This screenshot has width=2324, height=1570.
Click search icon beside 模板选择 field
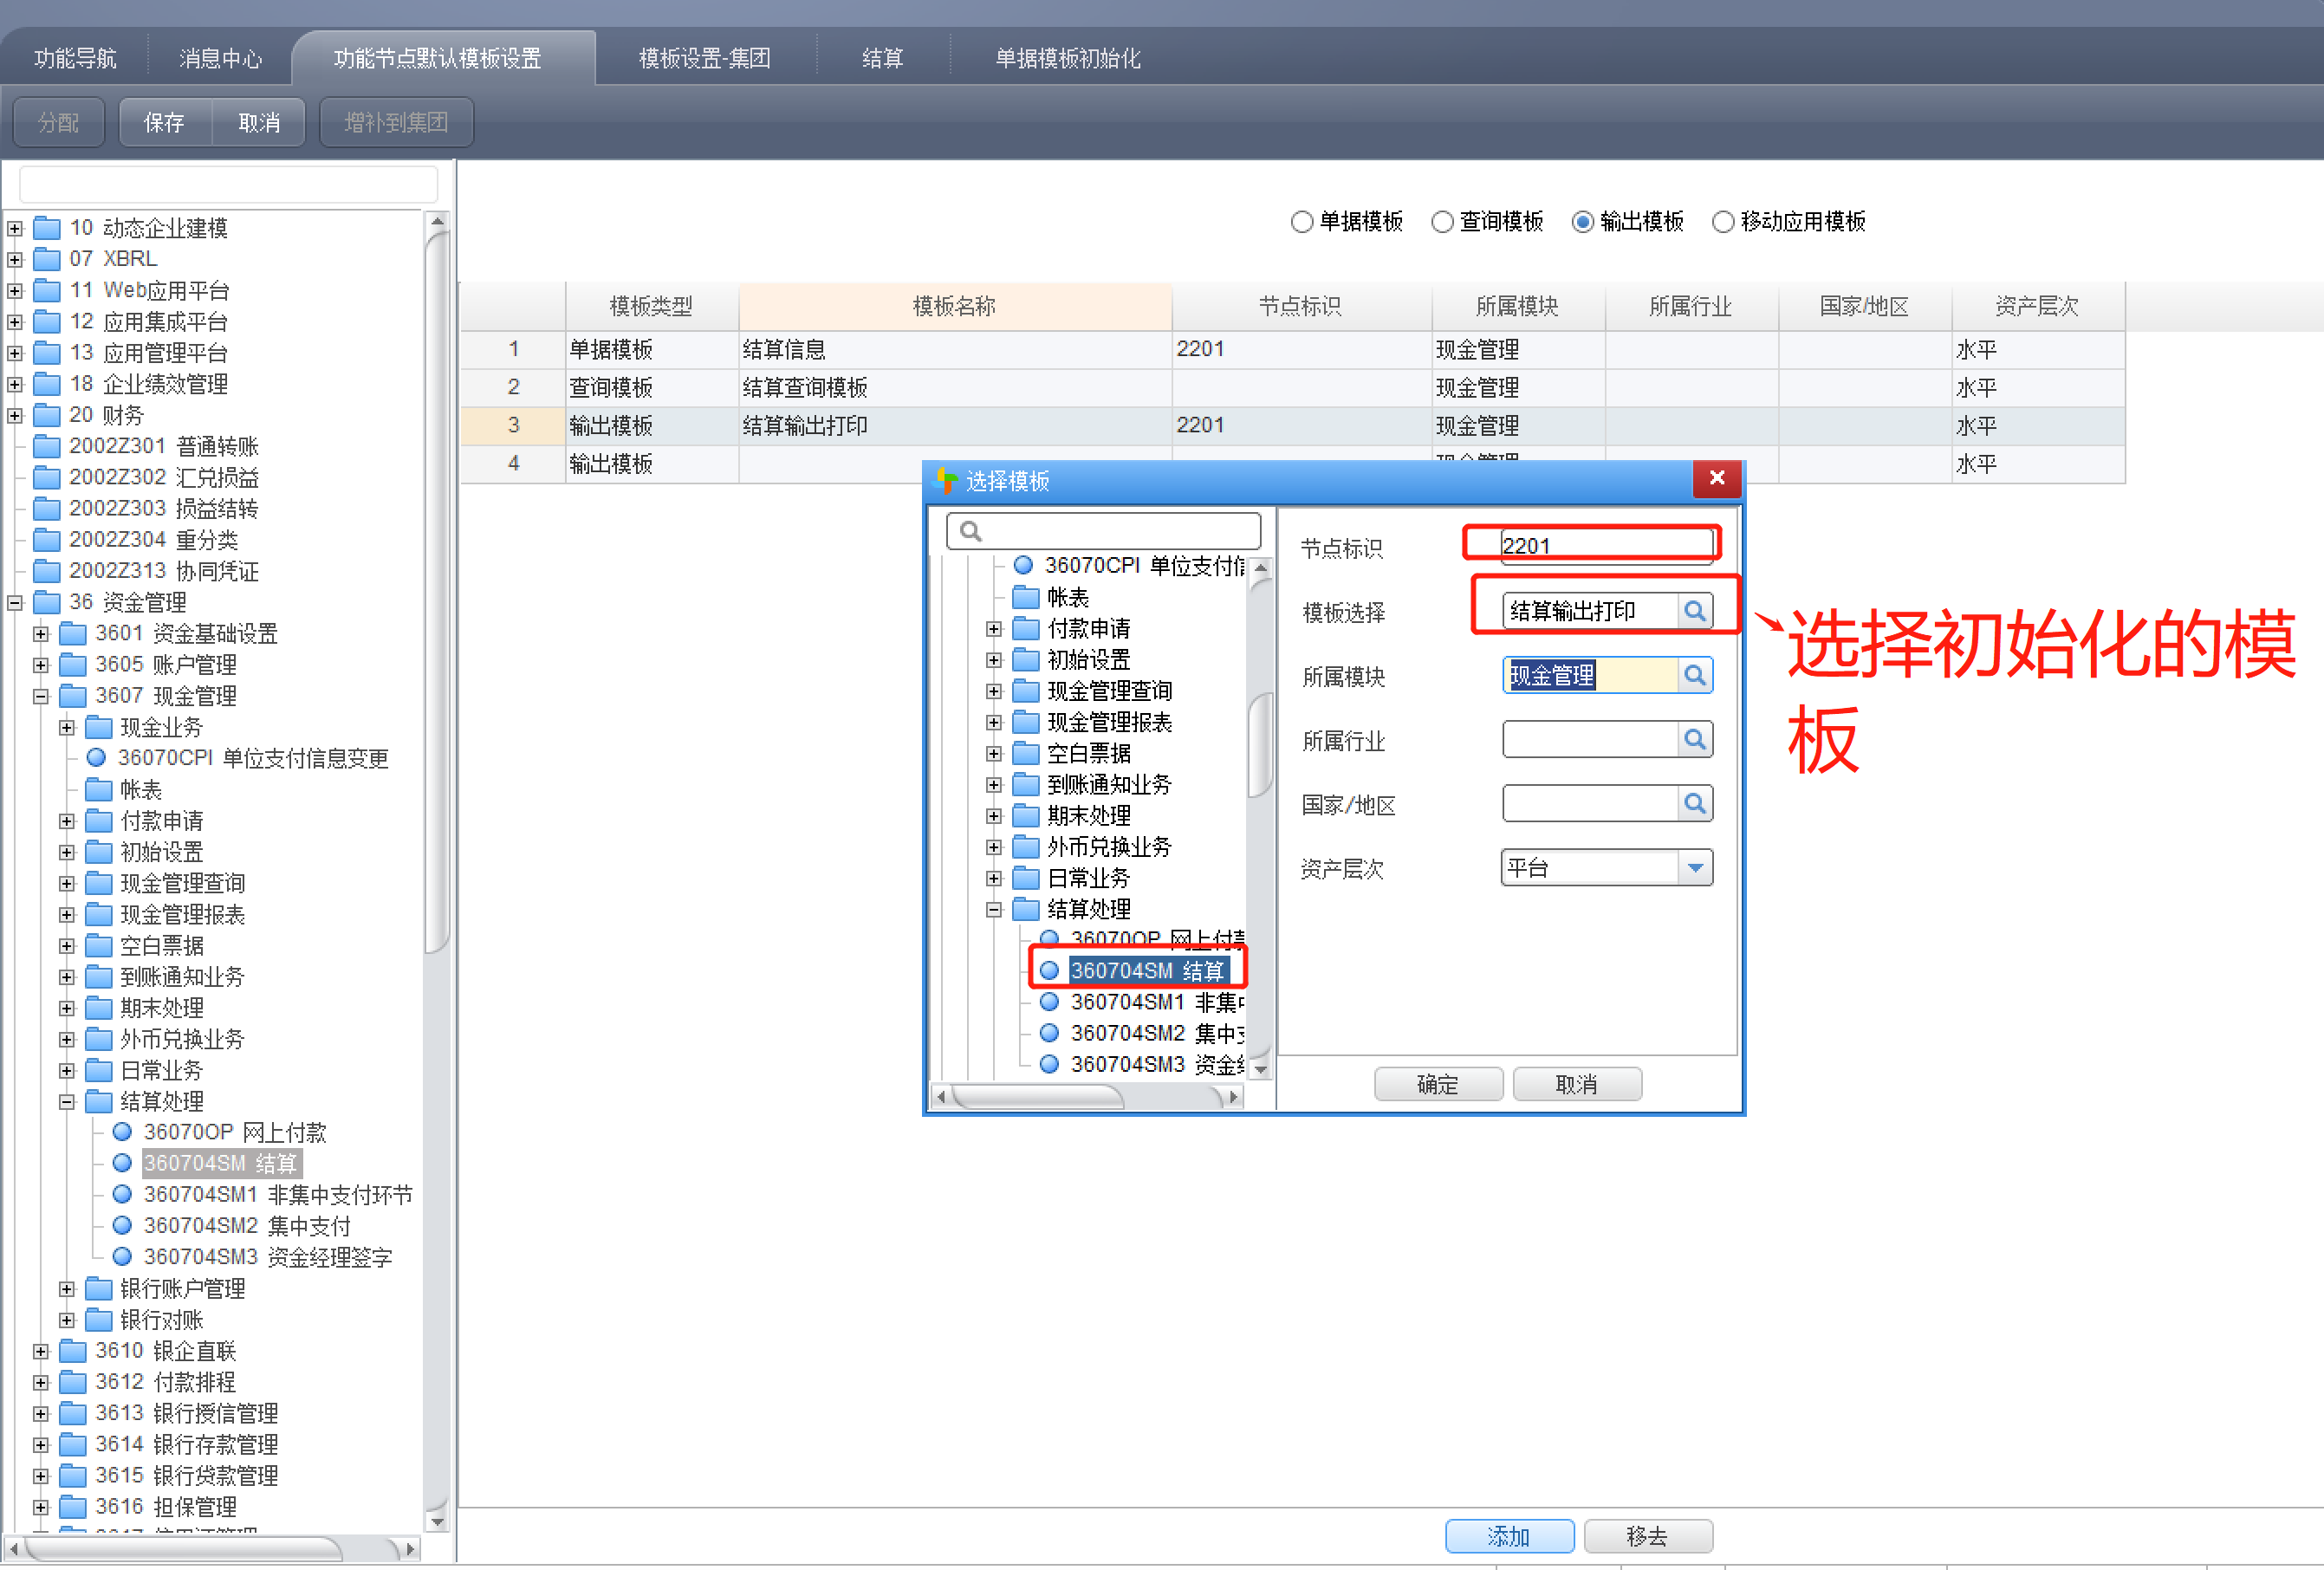point(1694,611)
